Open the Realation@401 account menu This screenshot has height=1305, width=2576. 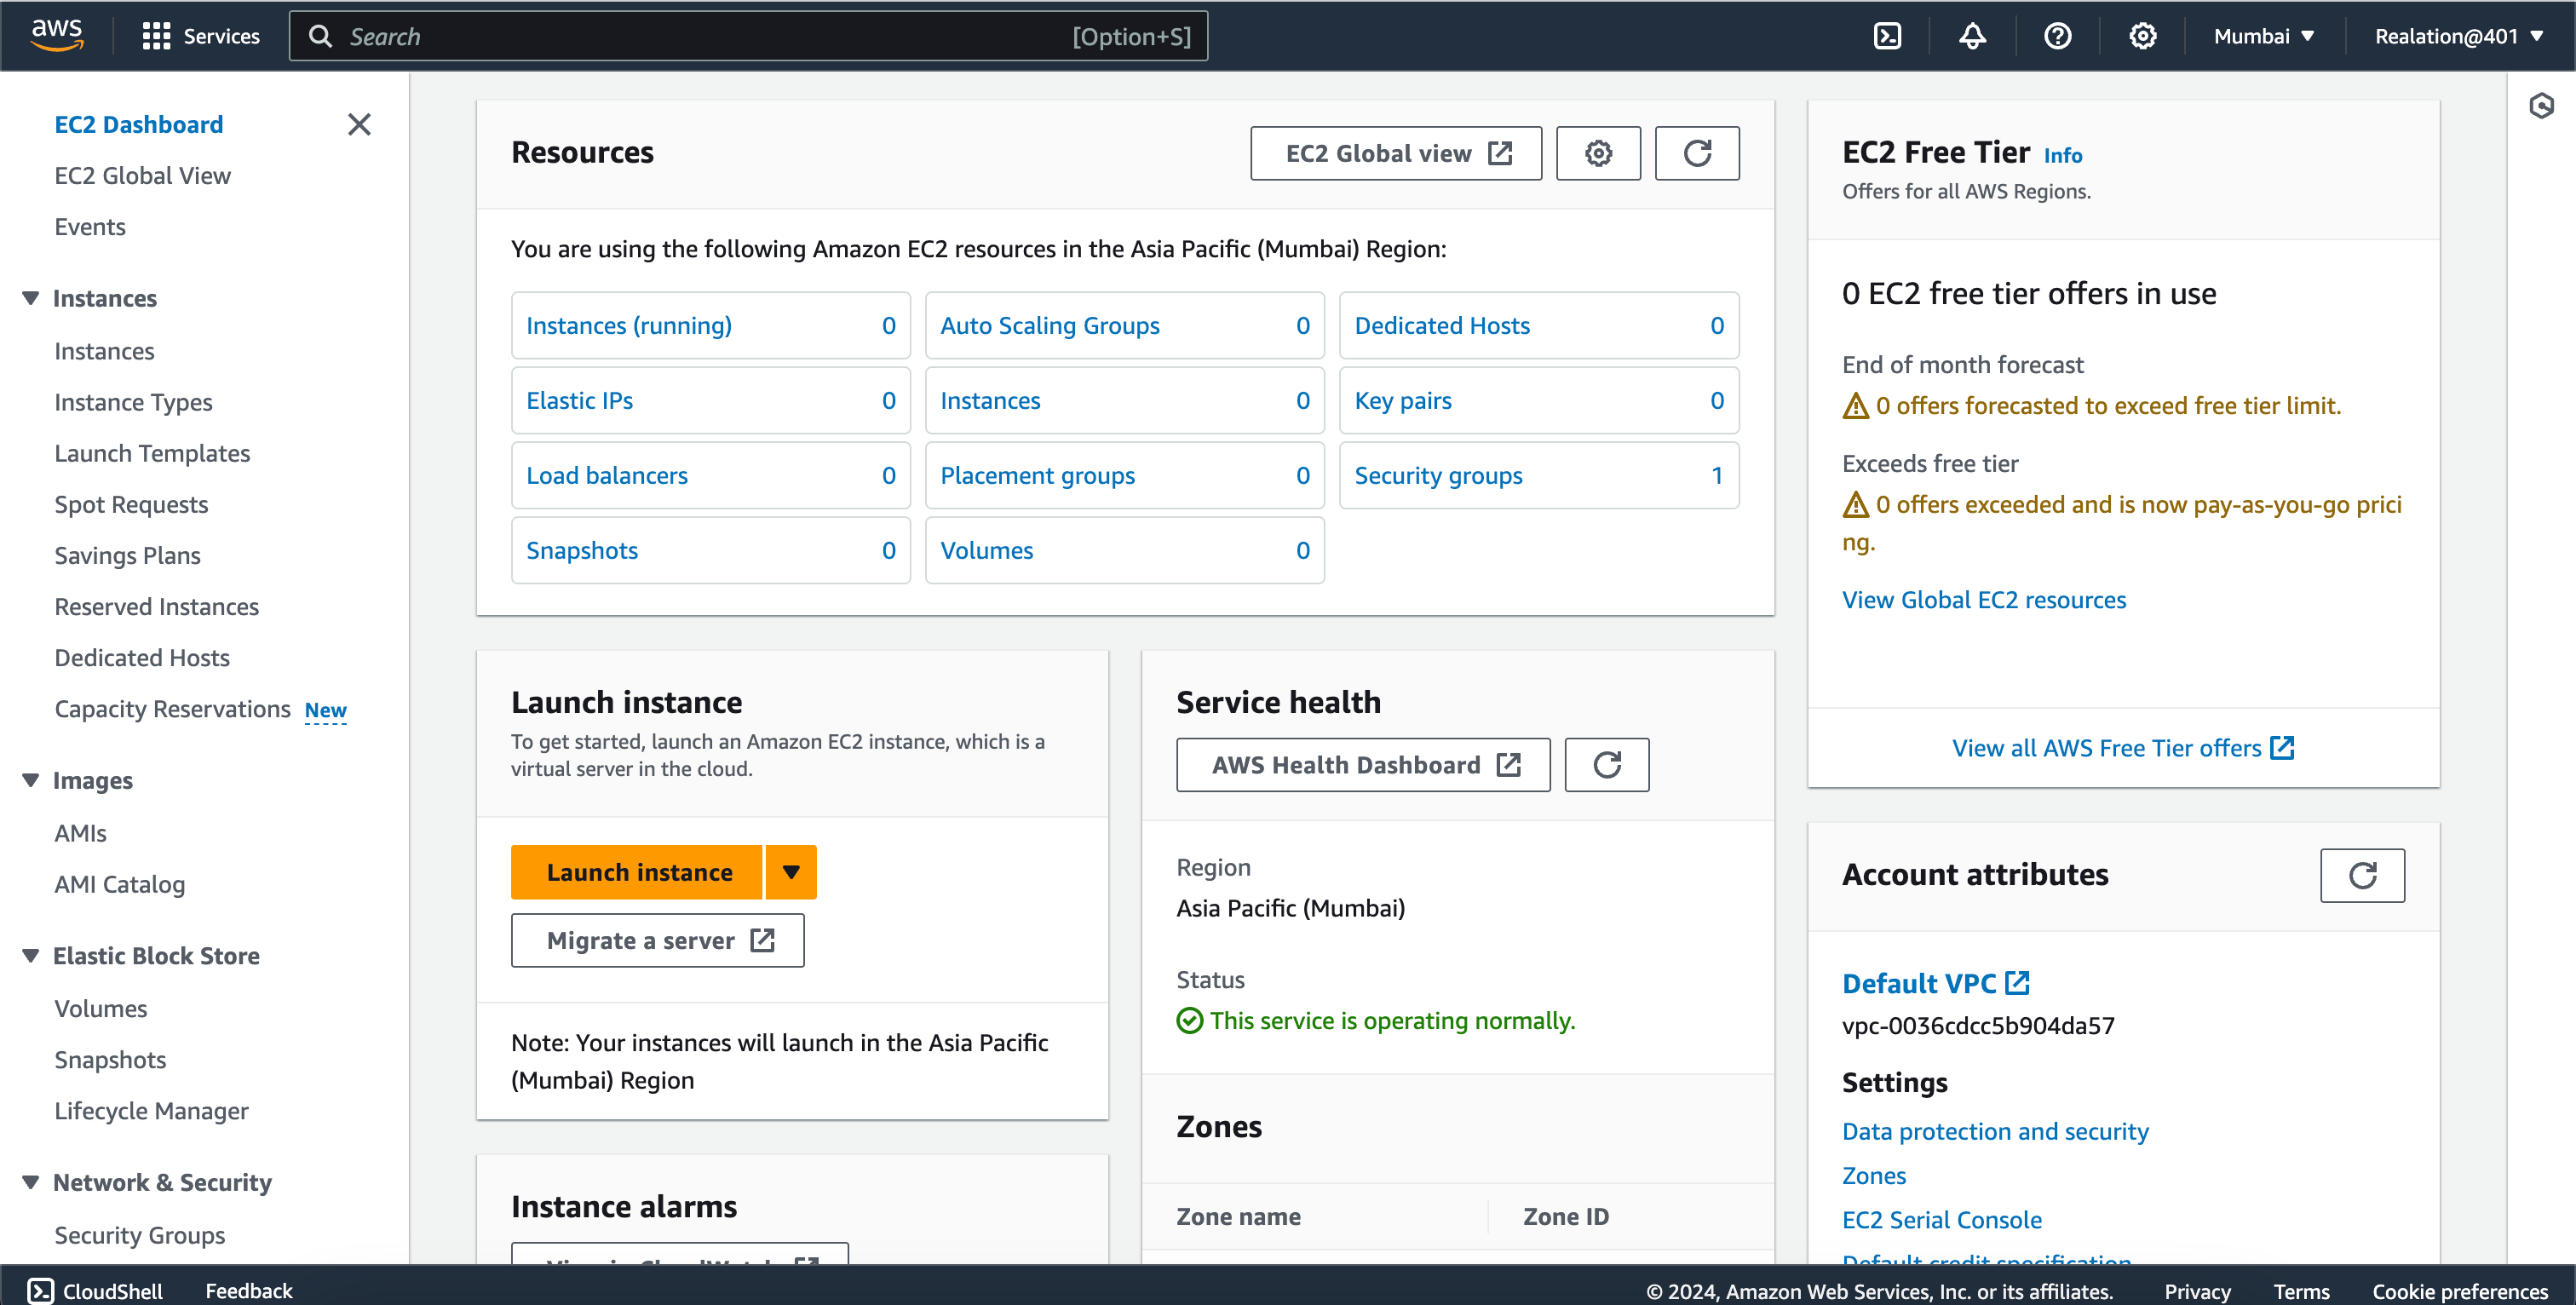(x=2459, y=36)
